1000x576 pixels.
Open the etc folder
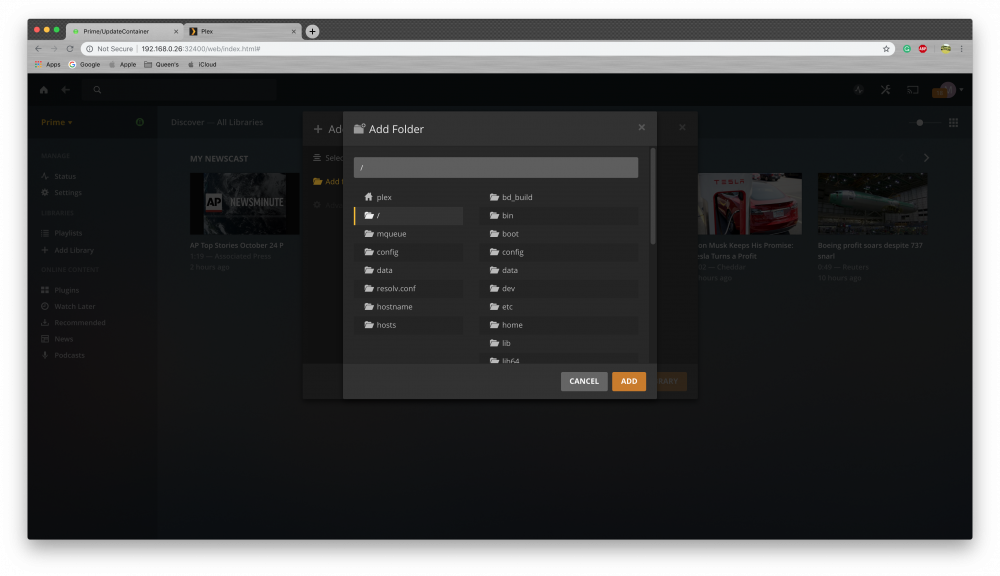click(559, 307)
